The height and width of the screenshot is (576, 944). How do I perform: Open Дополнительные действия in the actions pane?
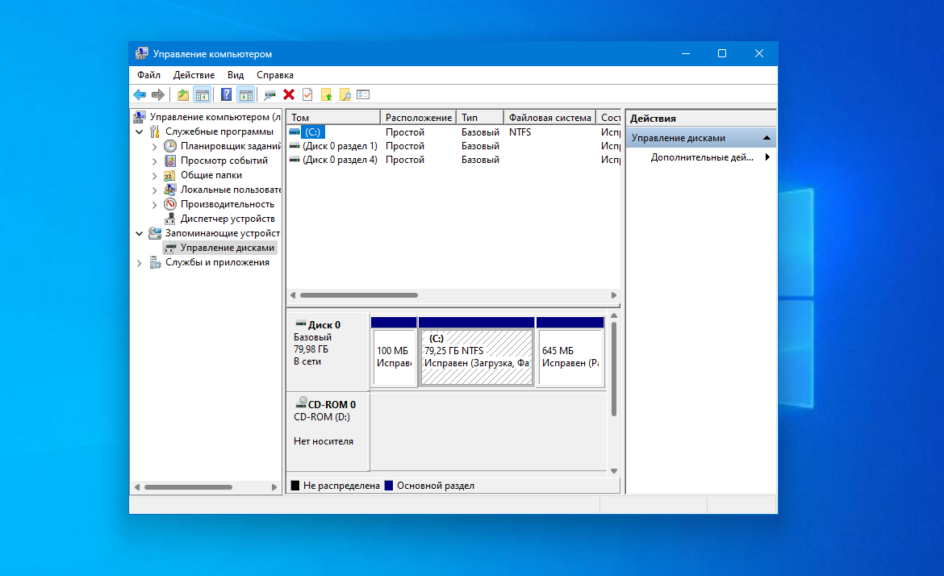click(702, 157)
